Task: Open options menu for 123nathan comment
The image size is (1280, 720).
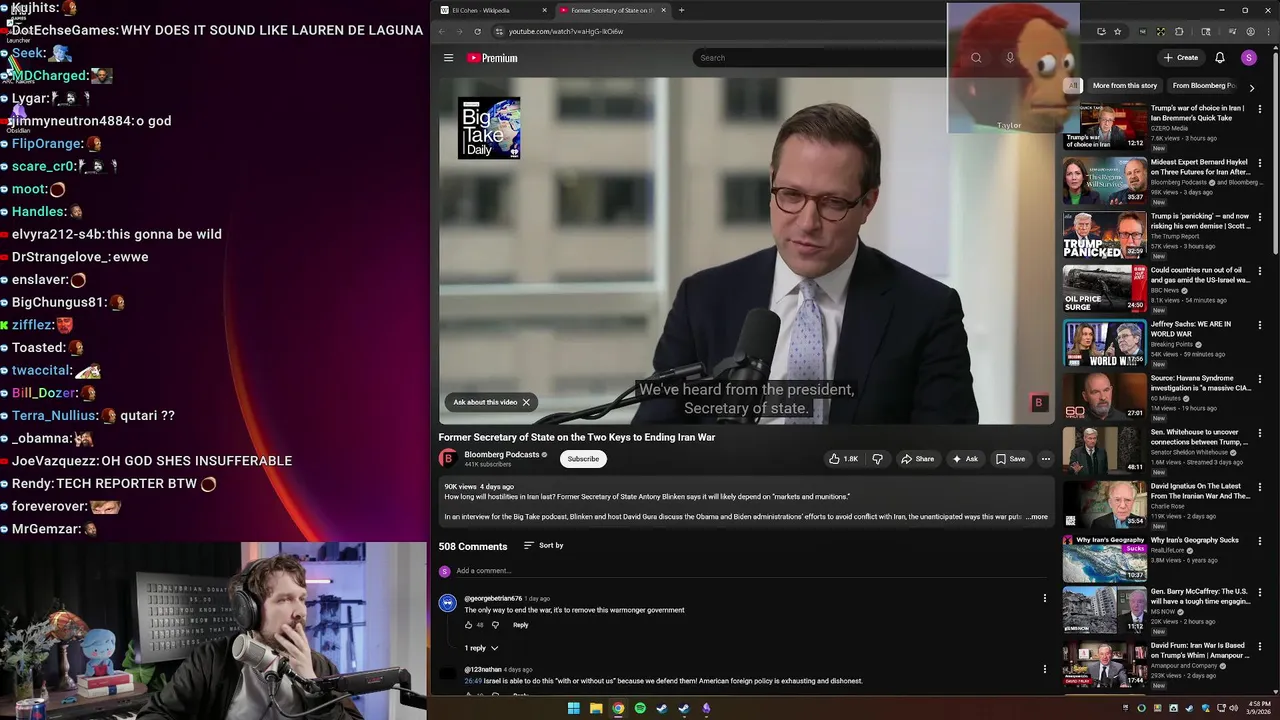Action: pyautogui.click(x=1045, y=669)
